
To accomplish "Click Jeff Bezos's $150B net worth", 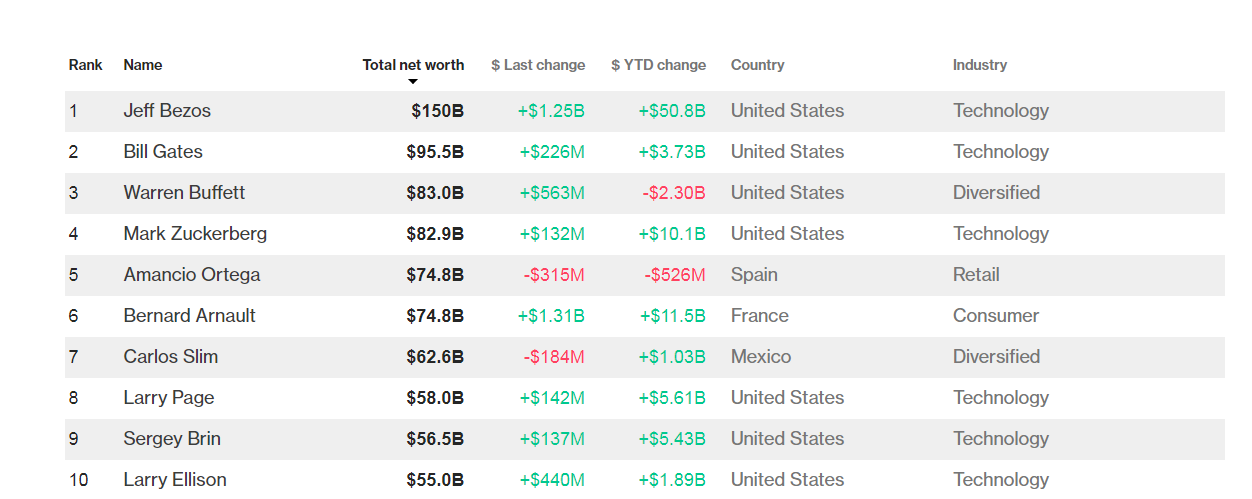I will click(x=437, y=111).
